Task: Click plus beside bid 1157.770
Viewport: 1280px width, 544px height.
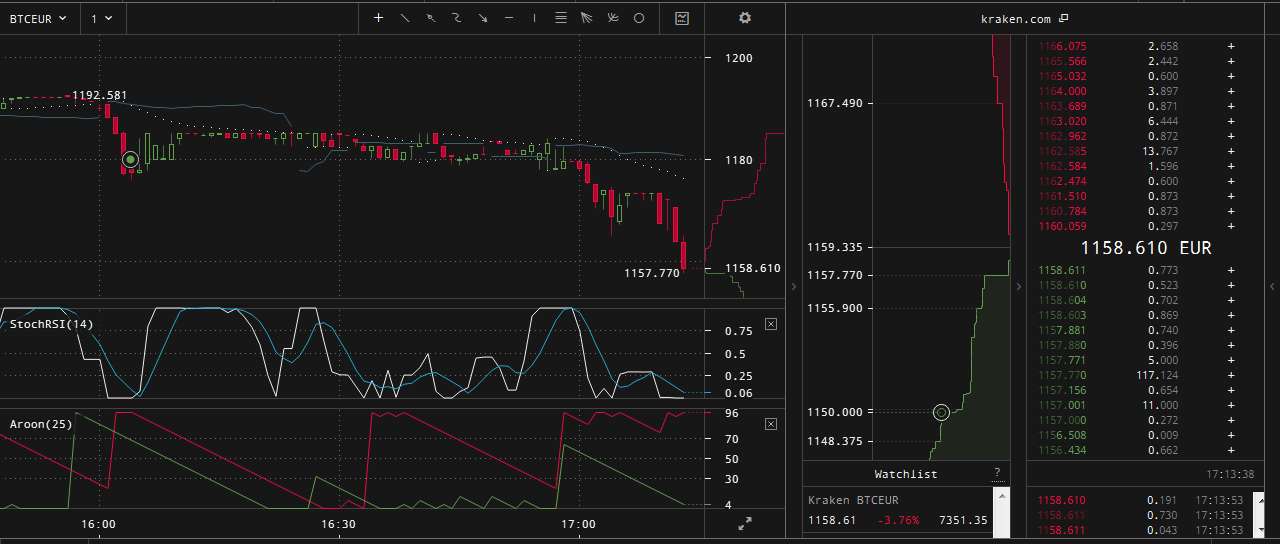Action: click(1231, 375)
